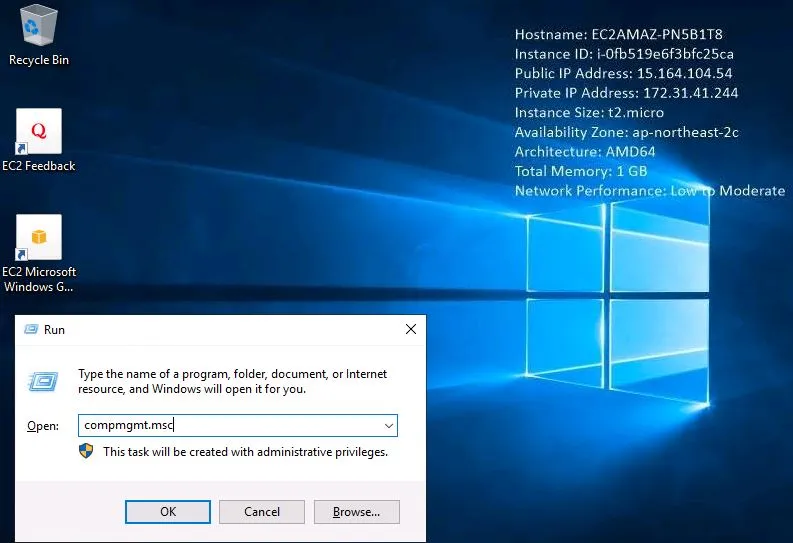Image resolution: width=793 pixels, height=543 pixels.
Task: Close the Run dialog
Action: 410,329
